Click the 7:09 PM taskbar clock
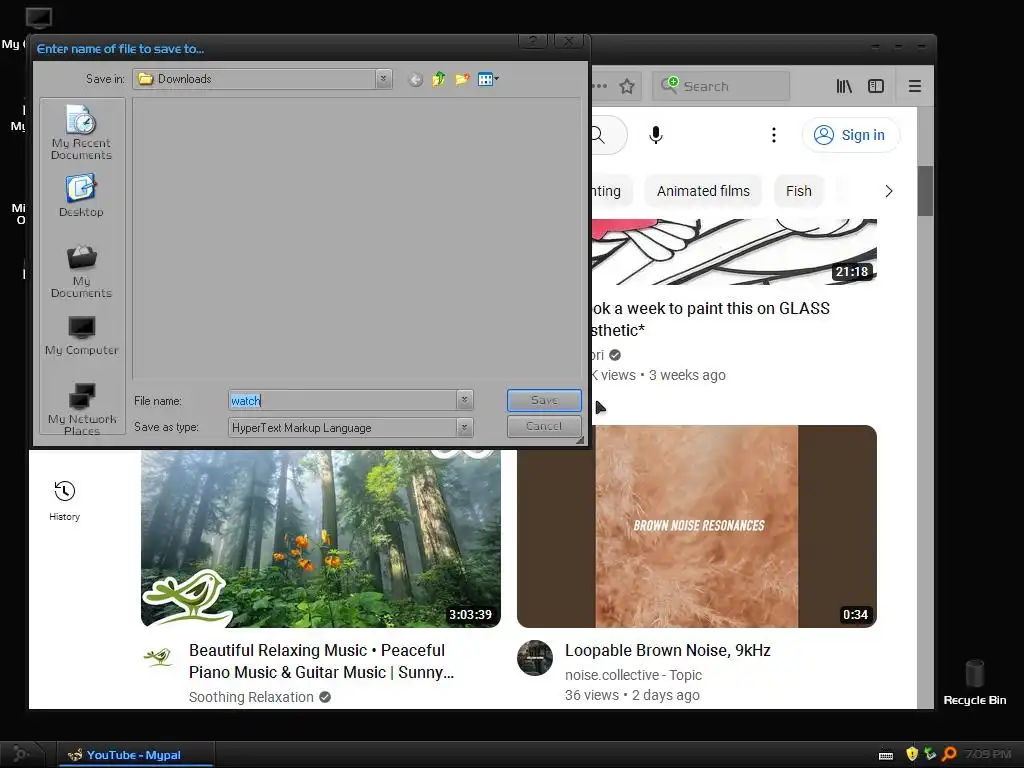 [988, 754]
